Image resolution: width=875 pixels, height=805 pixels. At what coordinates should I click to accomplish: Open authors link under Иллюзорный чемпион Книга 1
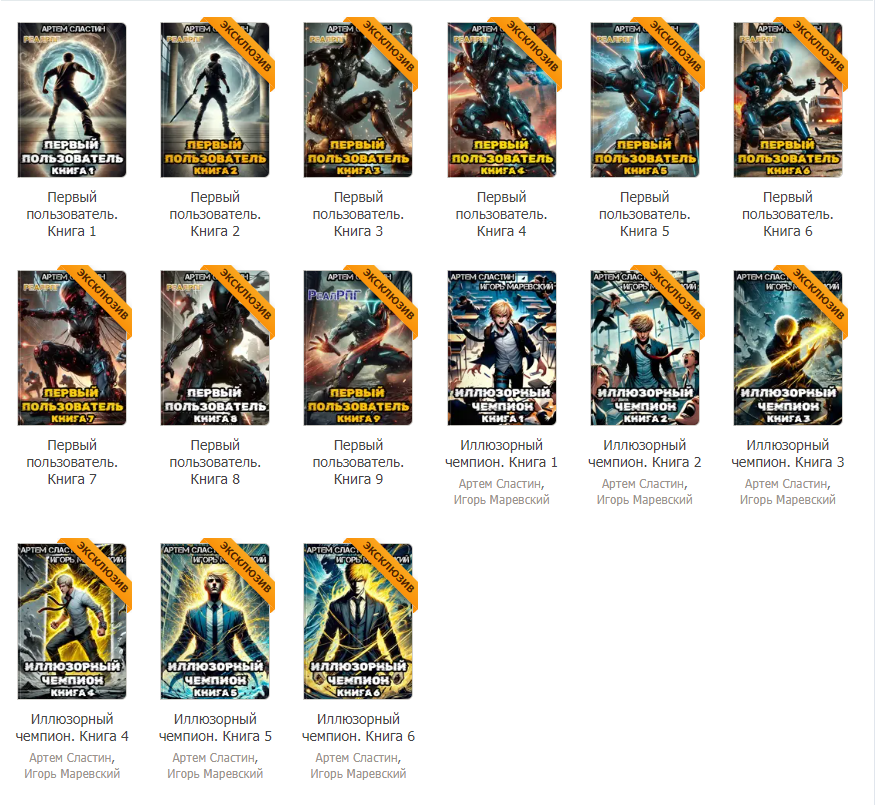click(x=502, y=491)
